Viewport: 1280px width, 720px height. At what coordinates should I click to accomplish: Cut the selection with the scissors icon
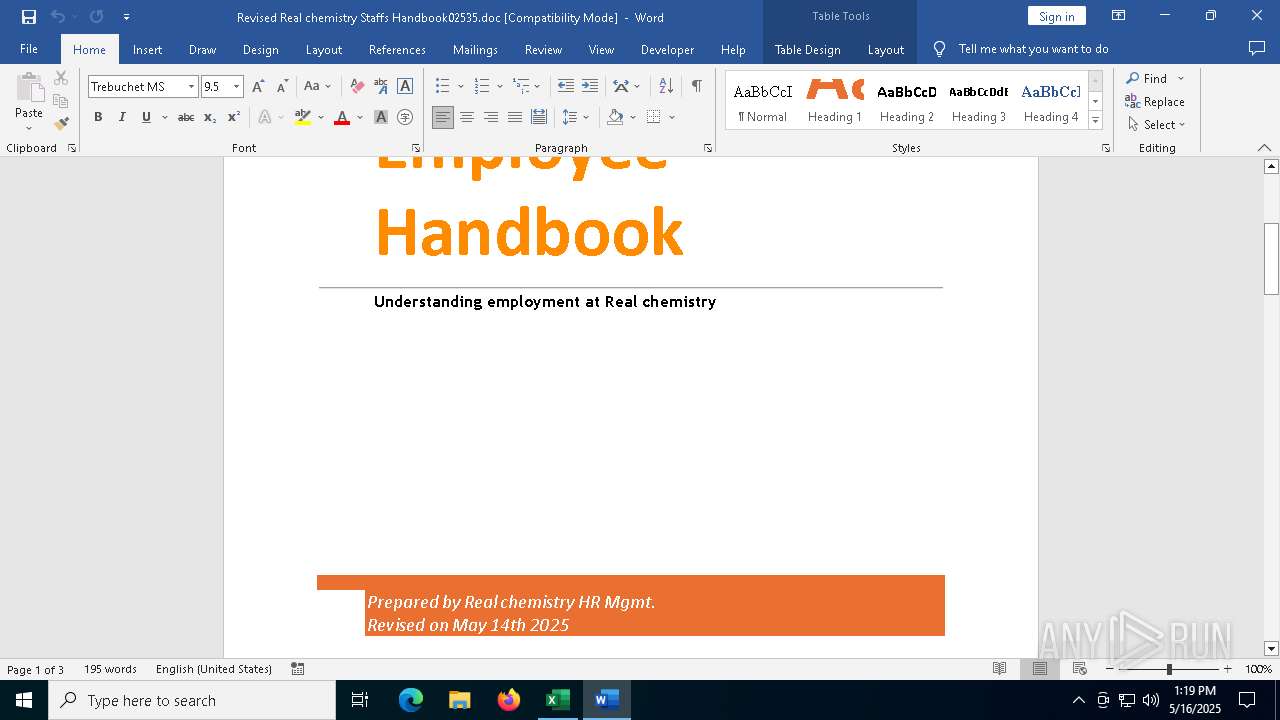pyautogui.click(x=61, y=78)
